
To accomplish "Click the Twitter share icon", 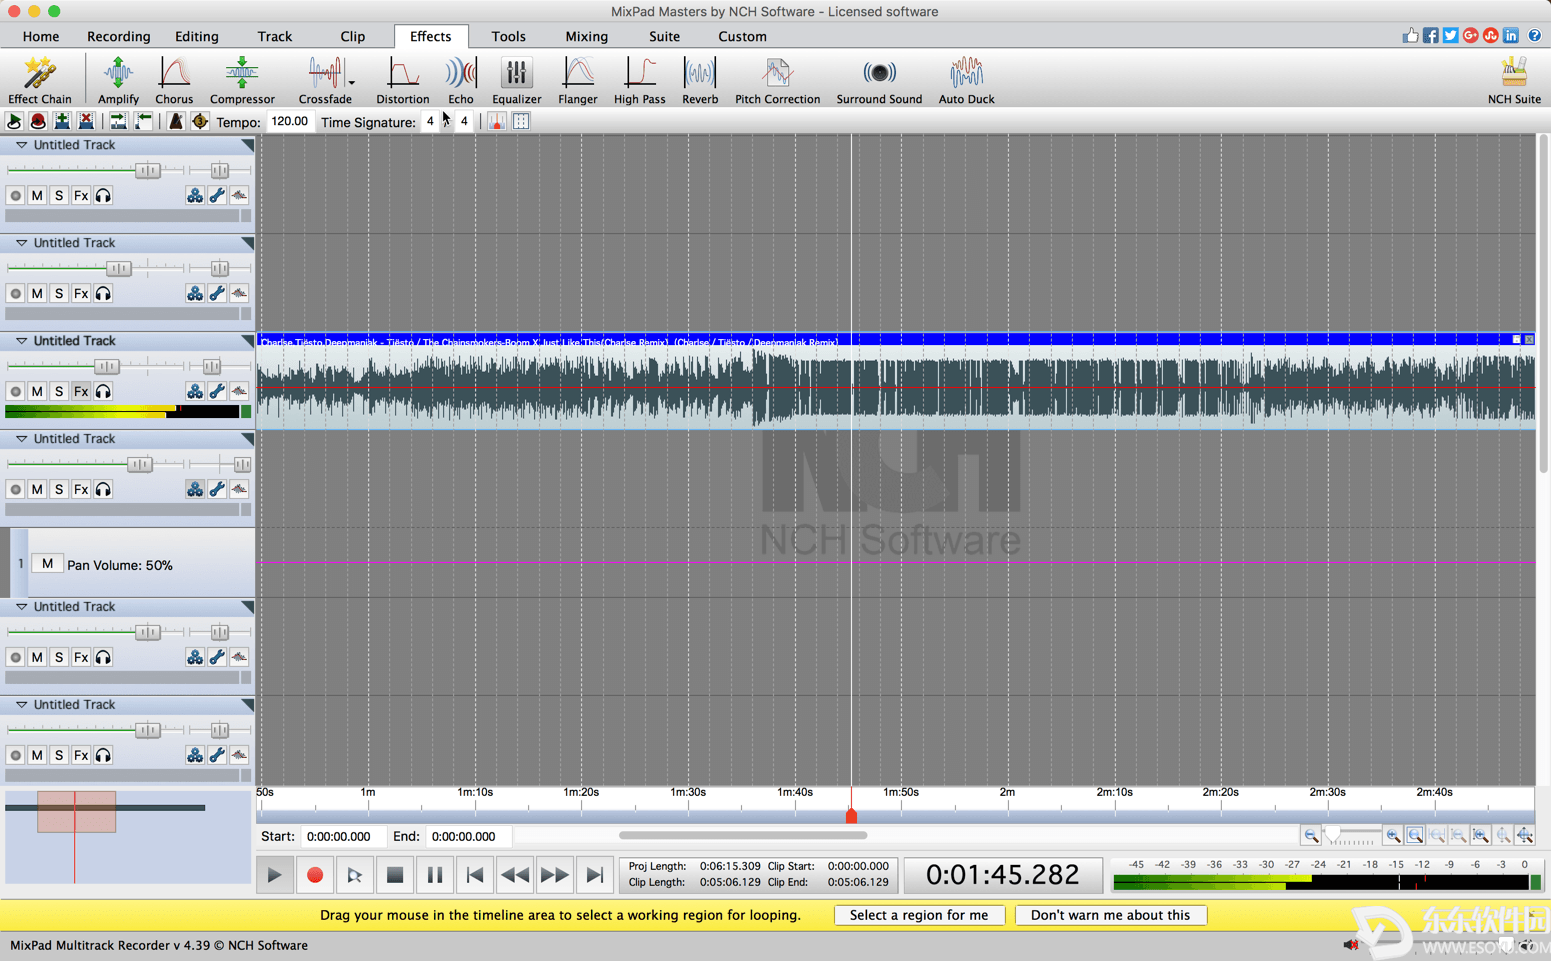I will click(1451, 36).
